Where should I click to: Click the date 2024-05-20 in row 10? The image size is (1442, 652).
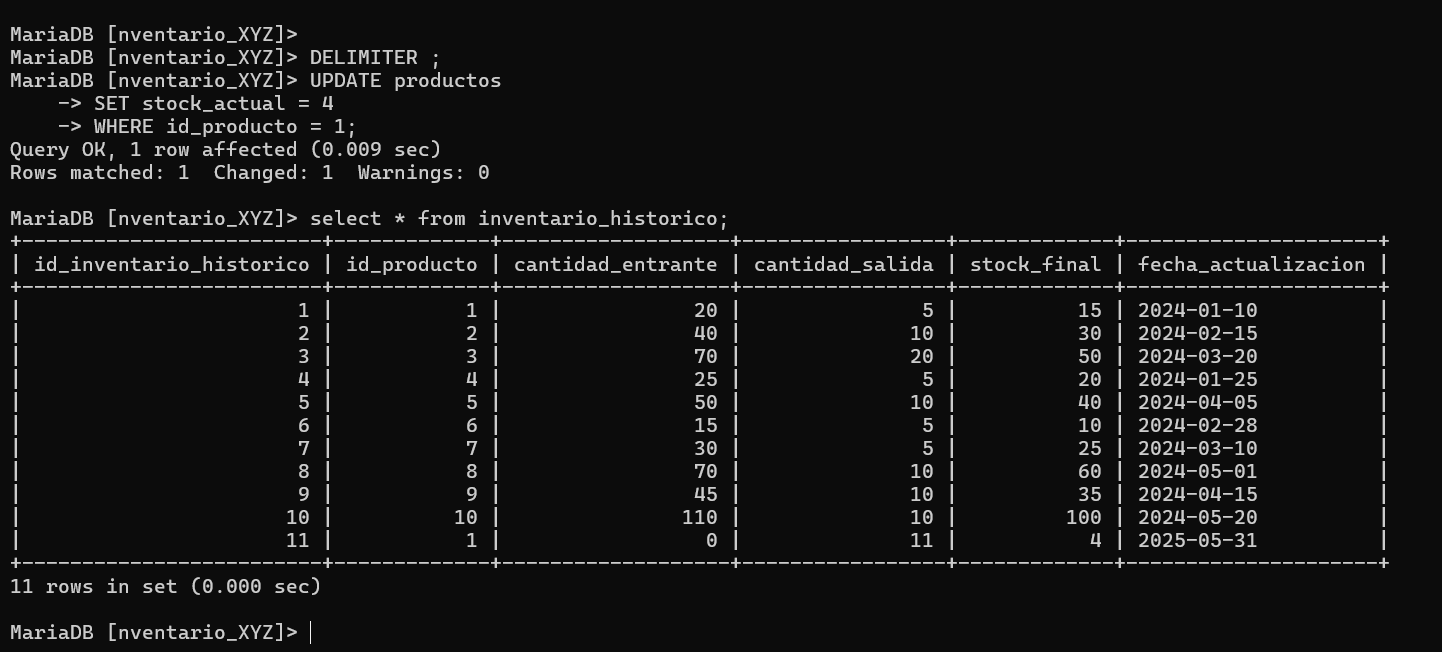1198,518
